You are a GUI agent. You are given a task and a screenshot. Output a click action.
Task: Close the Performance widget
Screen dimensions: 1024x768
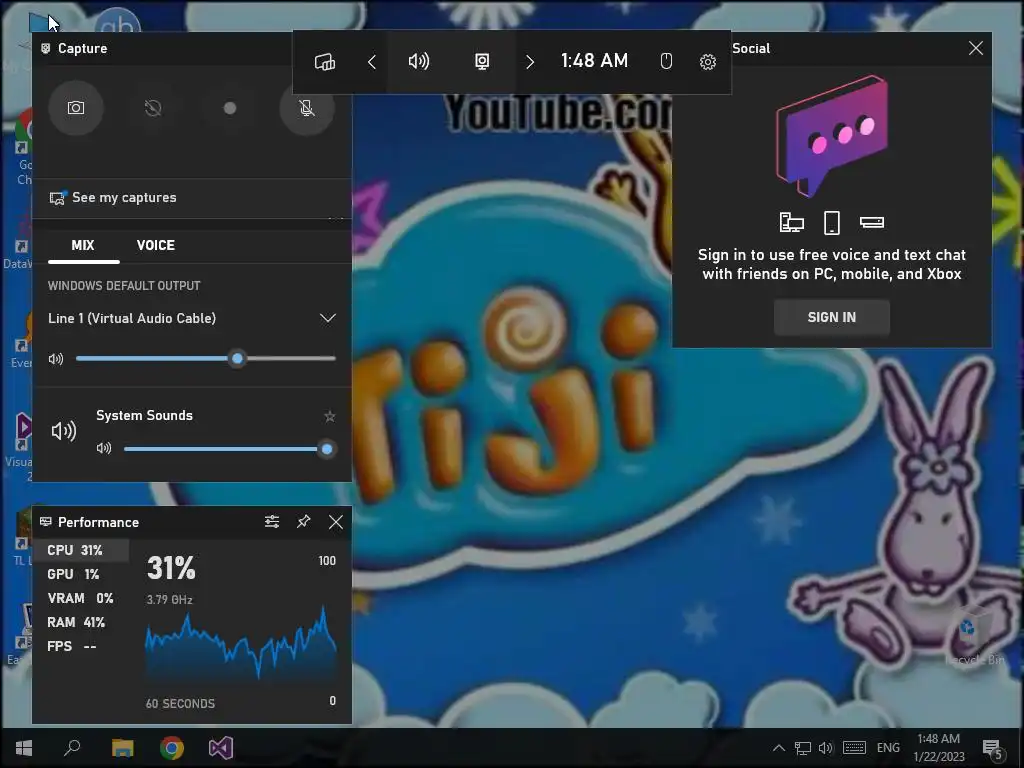[336, 522]
